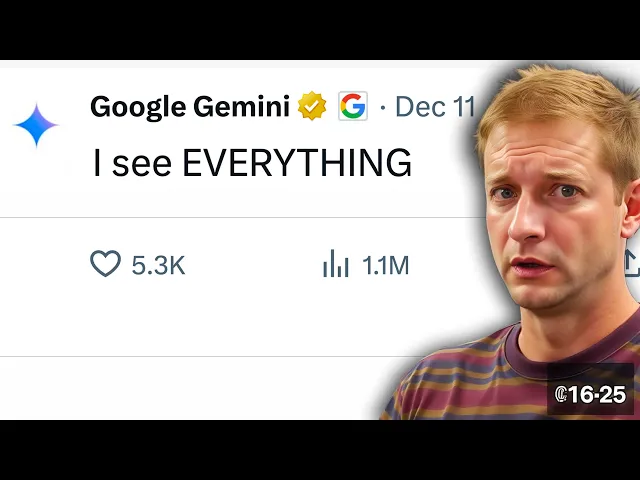This screenshot has height=480, width=640.
Task: Click the Google G affiliation badge
Action: (353, 106)
